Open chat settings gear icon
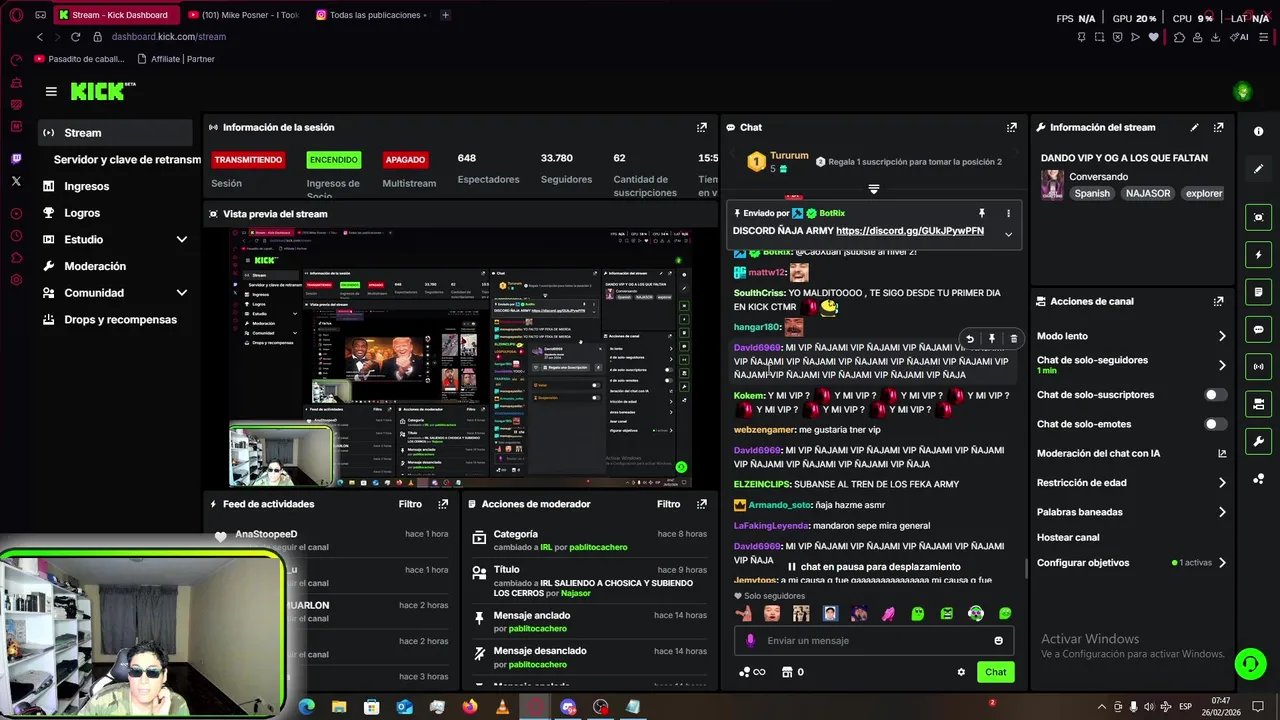This screenshot has width=1280, height=720. click(961, 672)
